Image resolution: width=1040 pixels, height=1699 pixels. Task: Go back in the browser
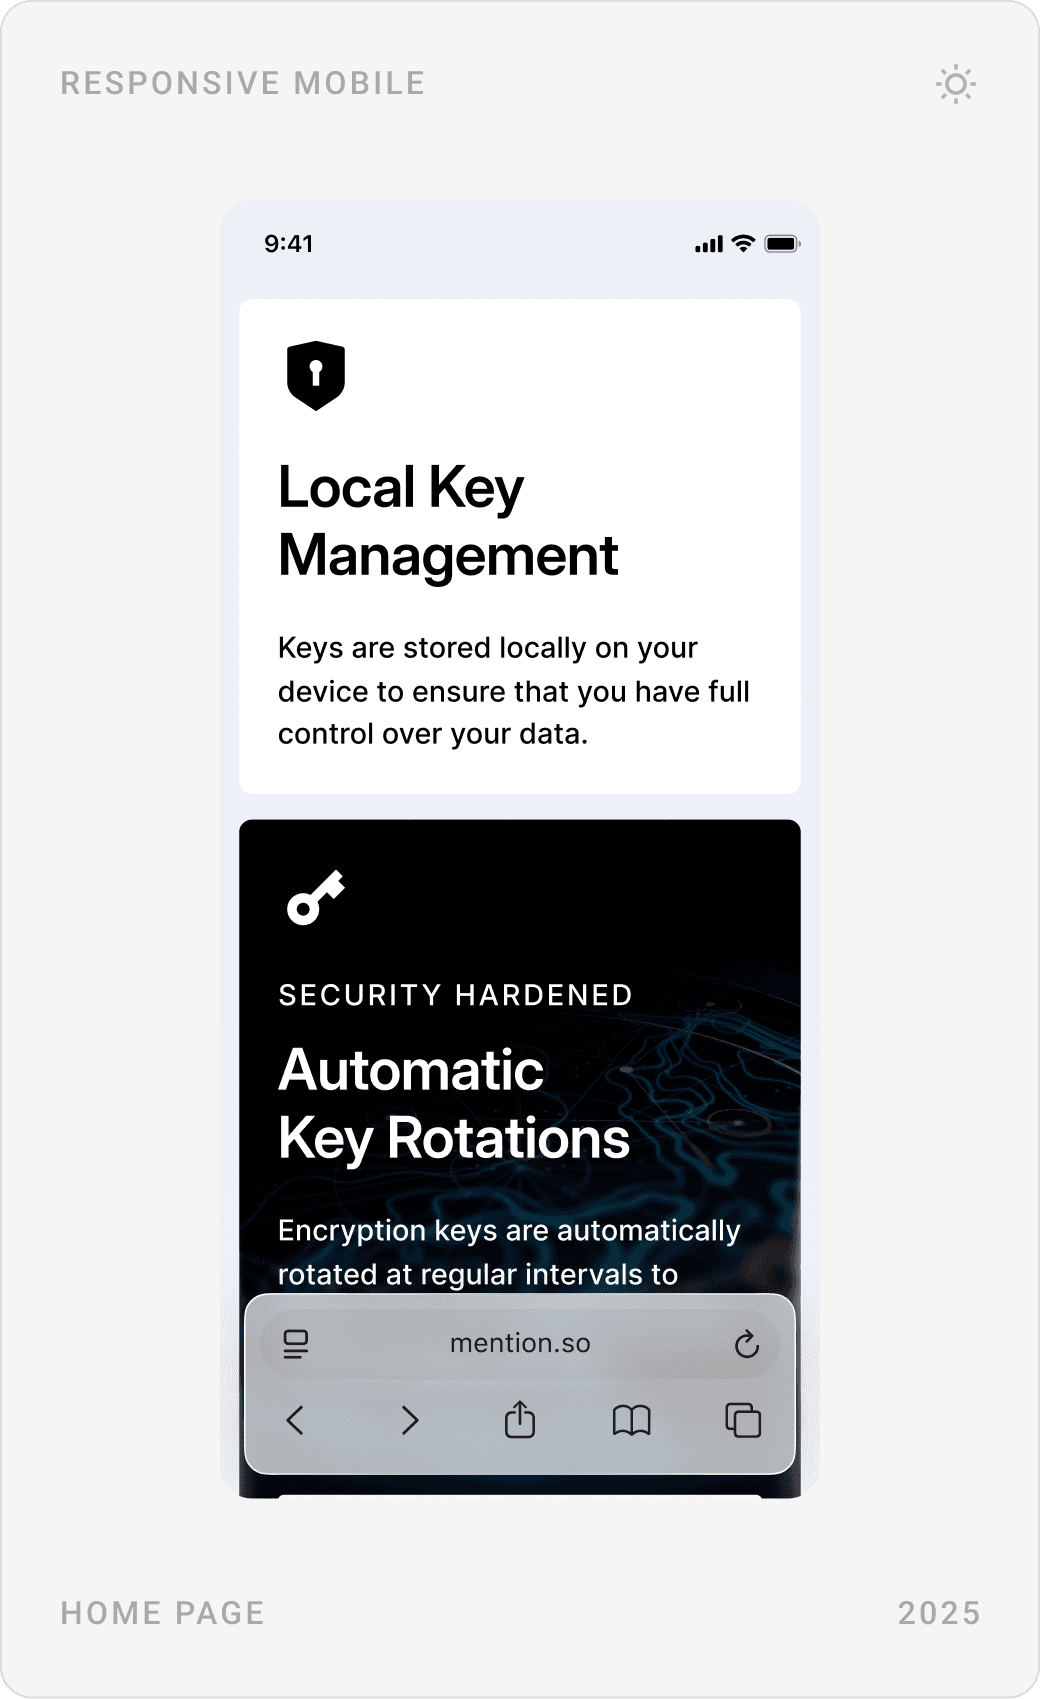pos(295,1420)
